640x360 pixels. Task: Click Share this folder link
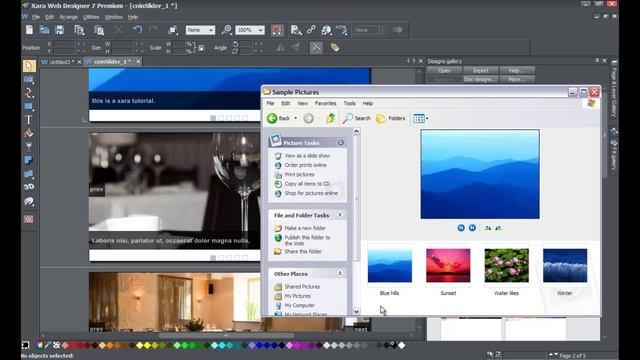click(x=303, y=252)
